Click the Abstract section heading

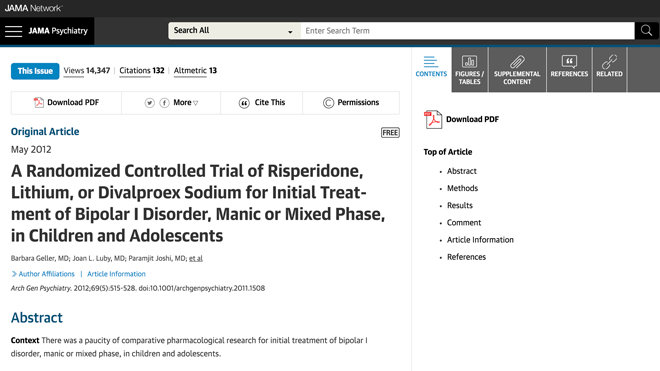(x=37, y=318)
